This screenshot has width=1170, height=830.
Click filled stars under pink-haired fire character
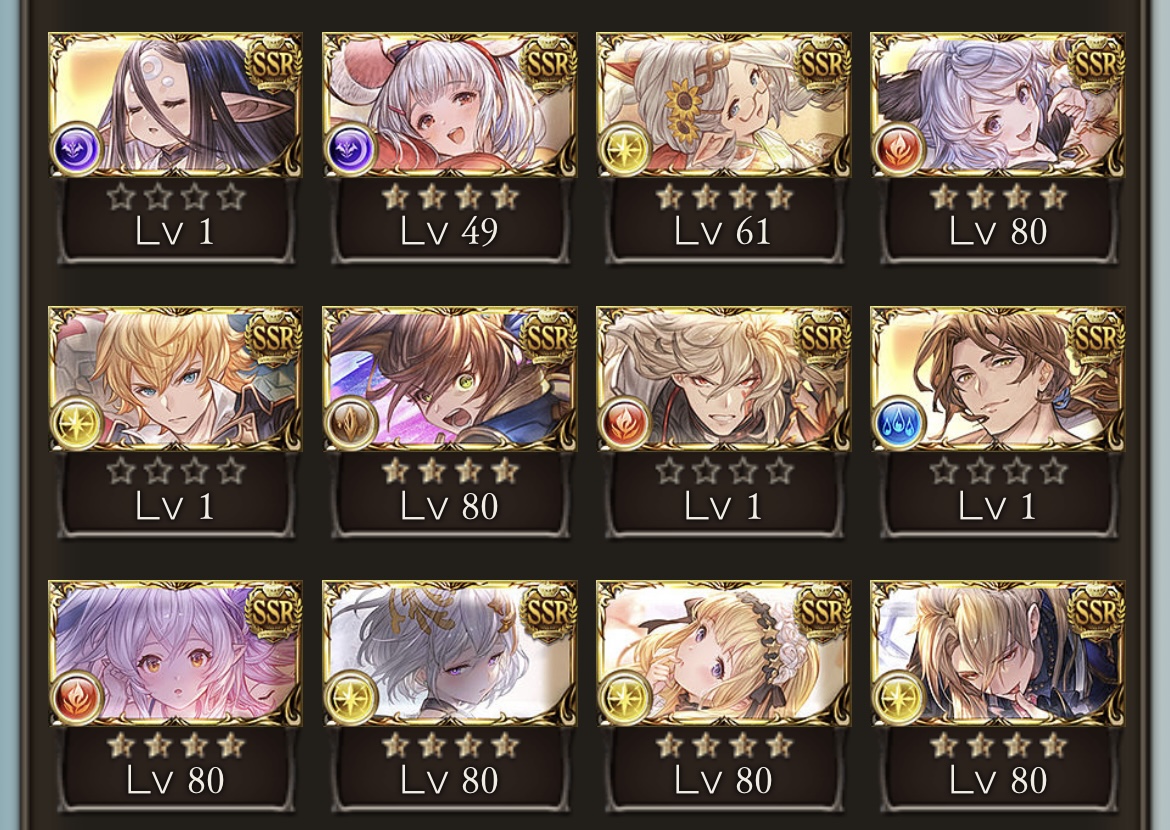point(175,745)
